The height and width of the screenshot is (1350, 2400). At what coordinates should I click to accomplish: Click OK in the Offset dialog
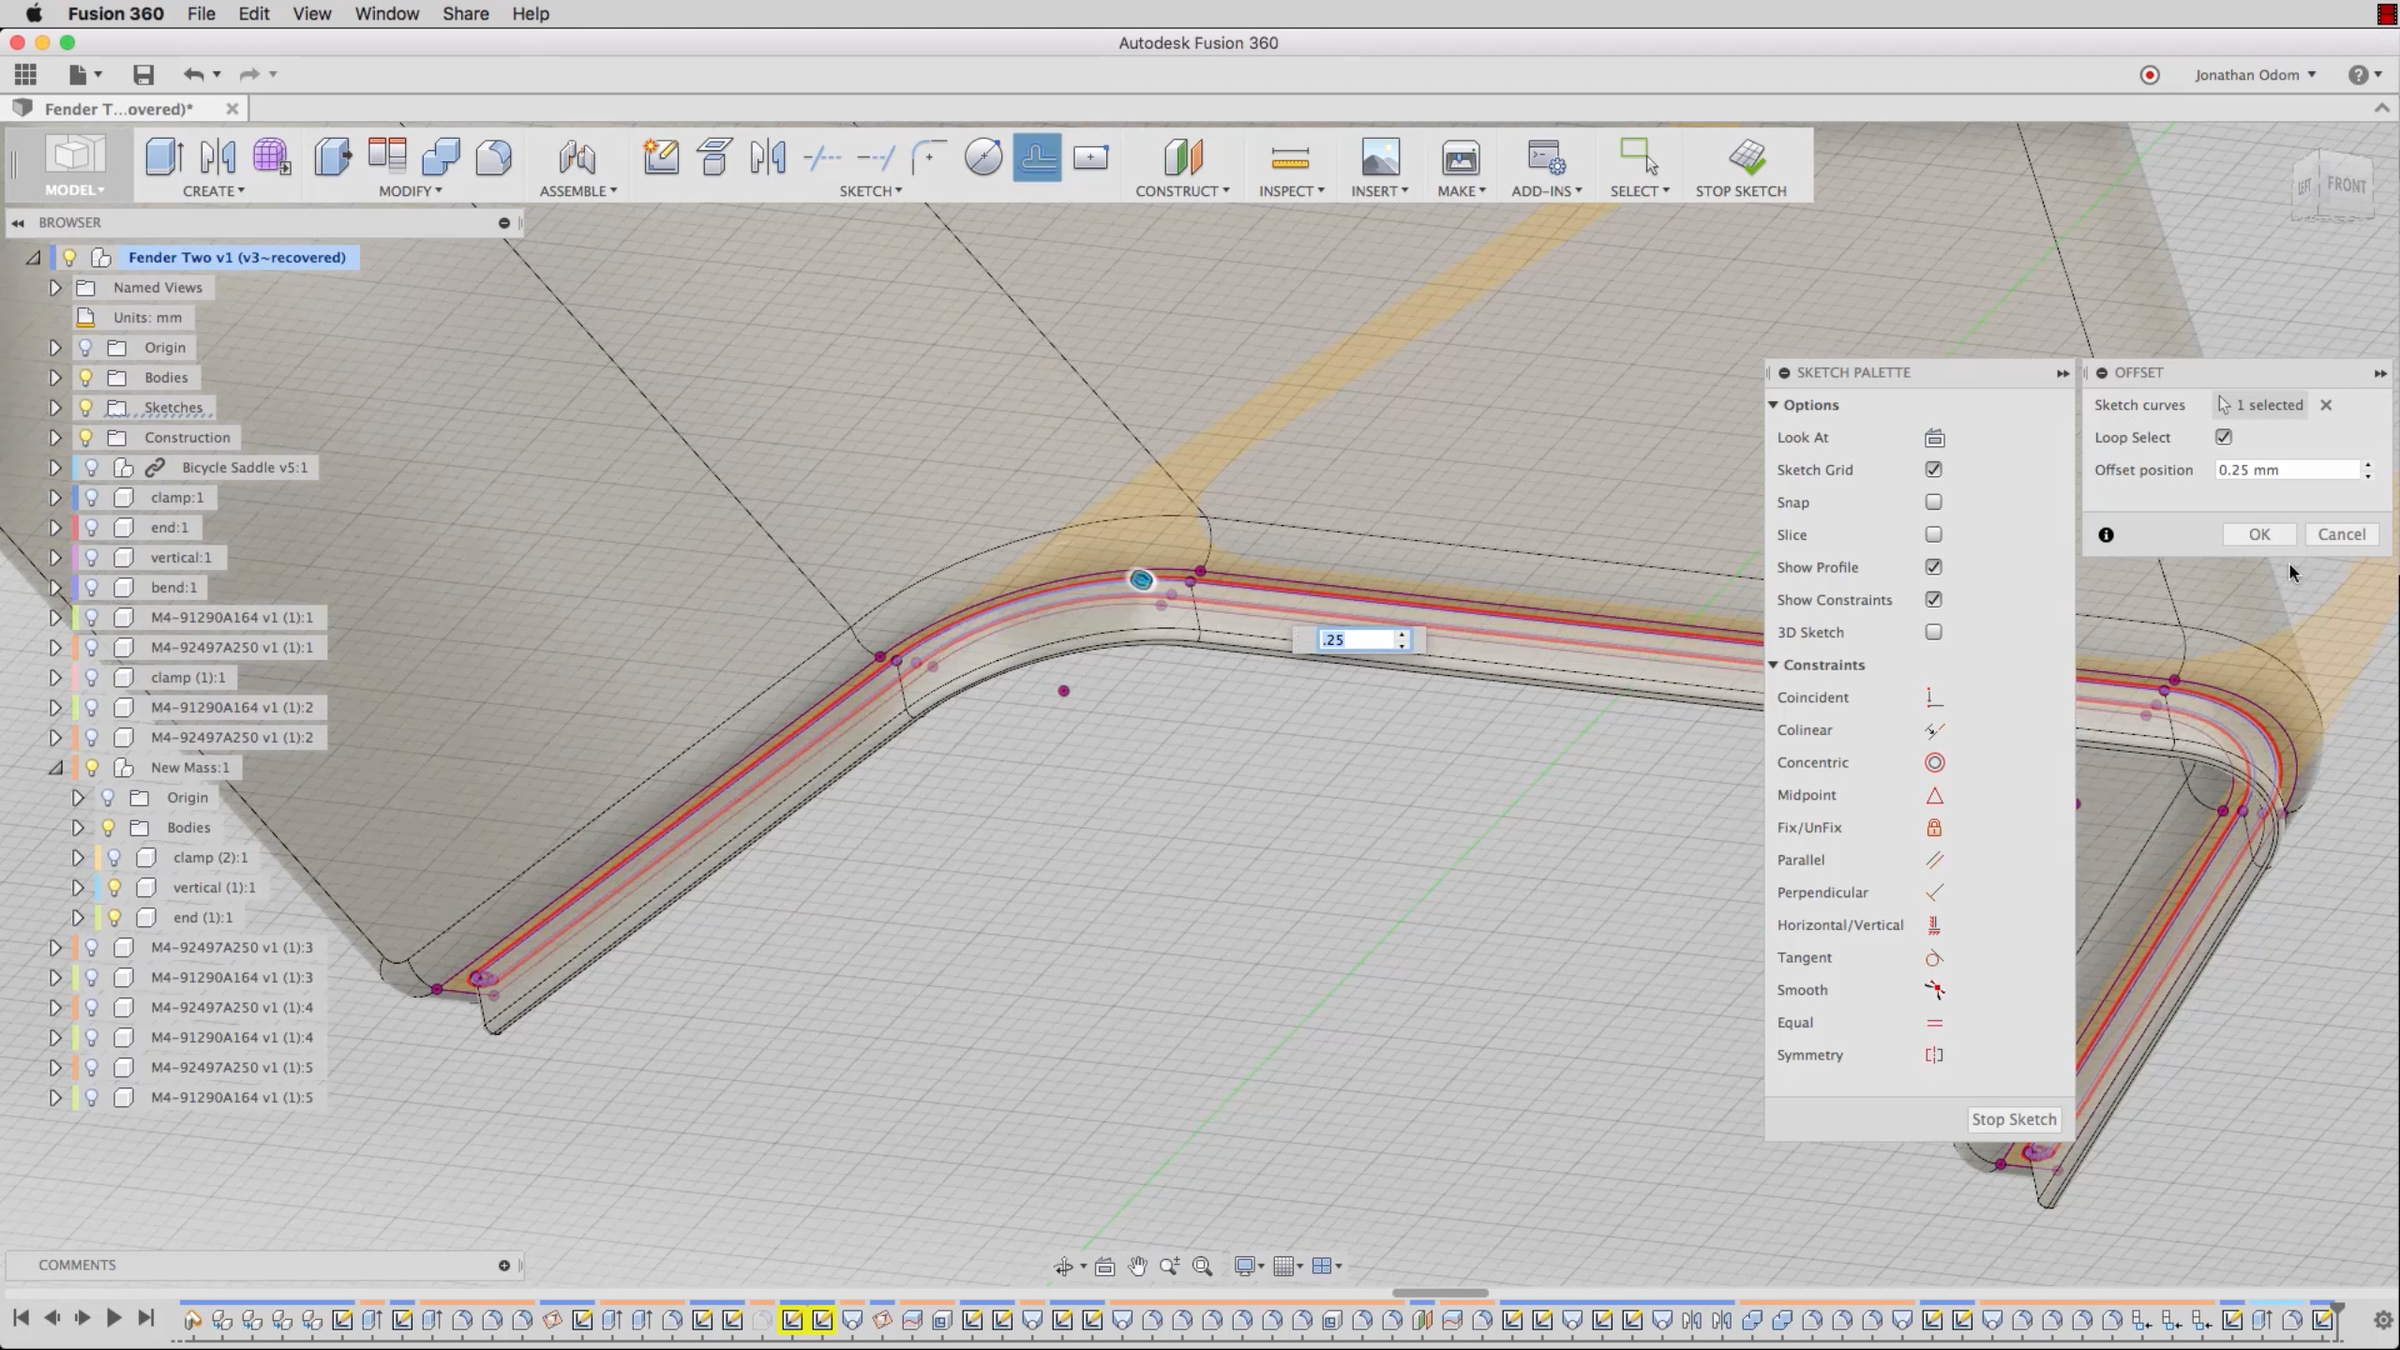[2259, 534]
